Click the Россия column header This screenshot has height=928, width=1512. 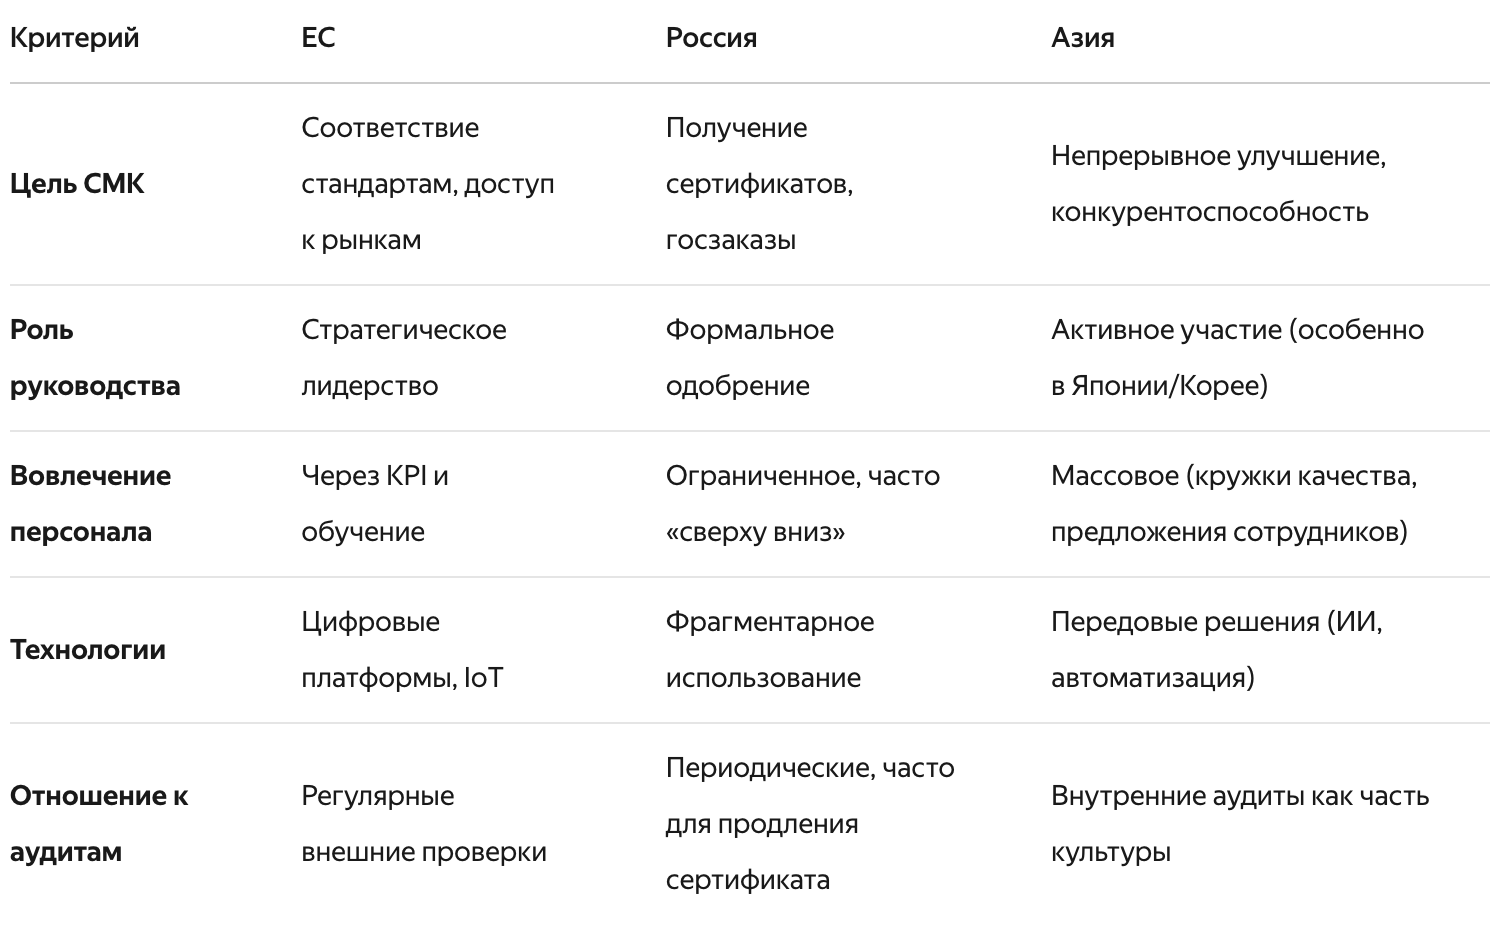[x=711, y=38]
